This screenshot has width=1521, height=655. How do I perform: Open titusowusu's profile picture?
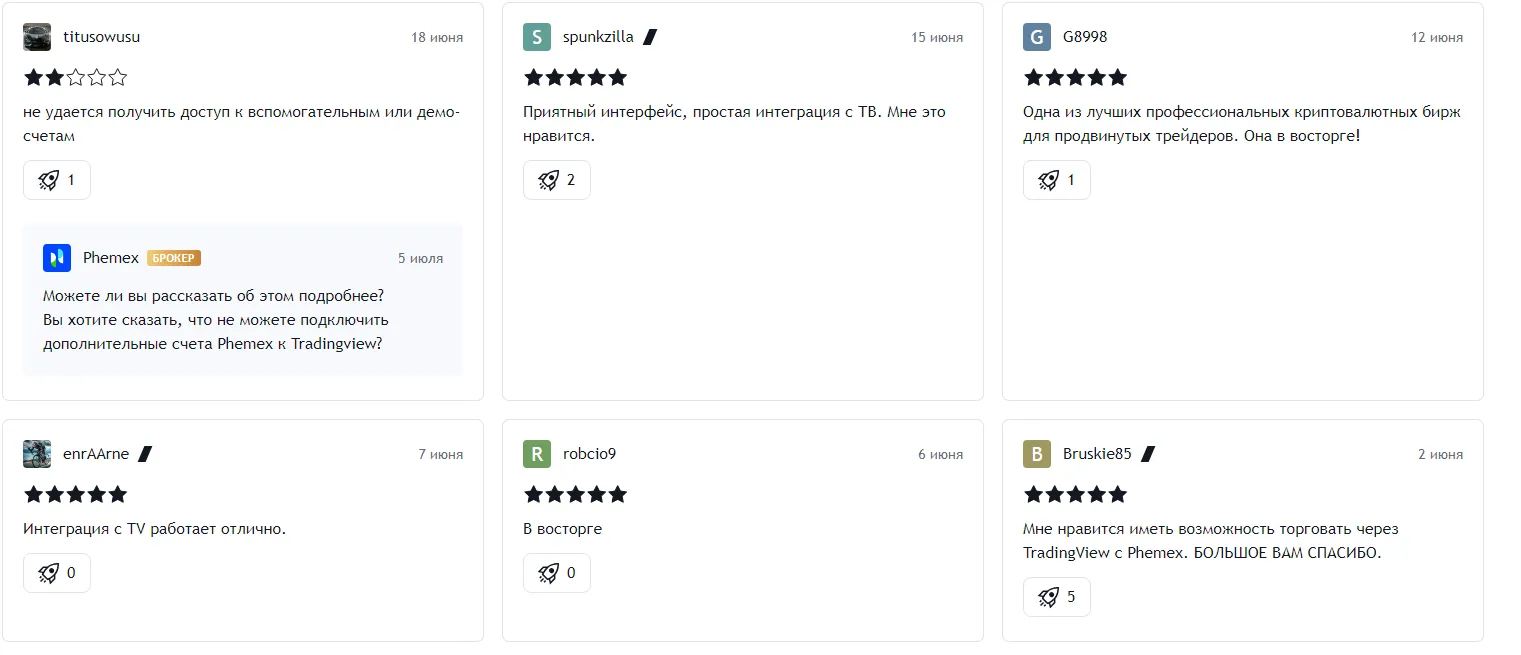[37, 37]
